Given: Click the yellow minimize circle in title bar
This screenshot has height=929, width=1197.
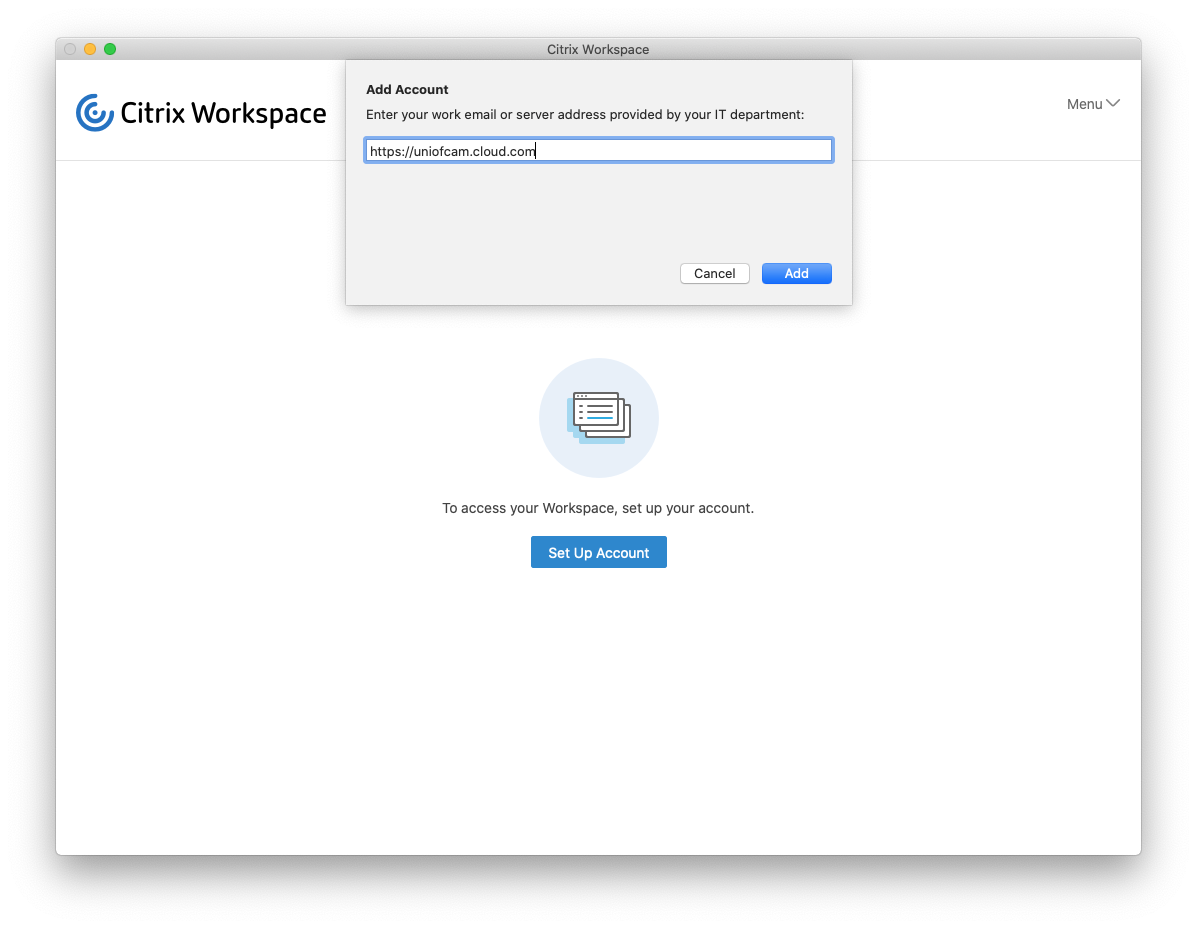Looking at the screenshot, I should [x=90, y=48].
